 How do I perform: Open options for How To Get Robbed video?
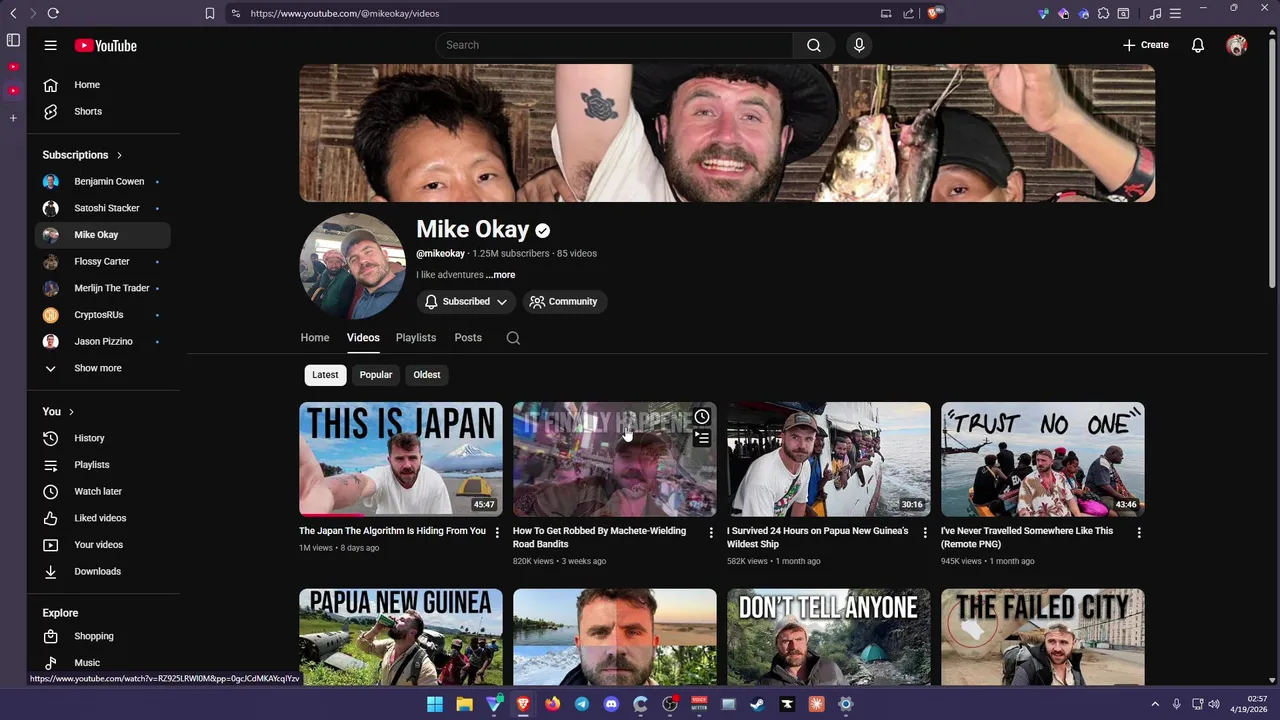711,533
